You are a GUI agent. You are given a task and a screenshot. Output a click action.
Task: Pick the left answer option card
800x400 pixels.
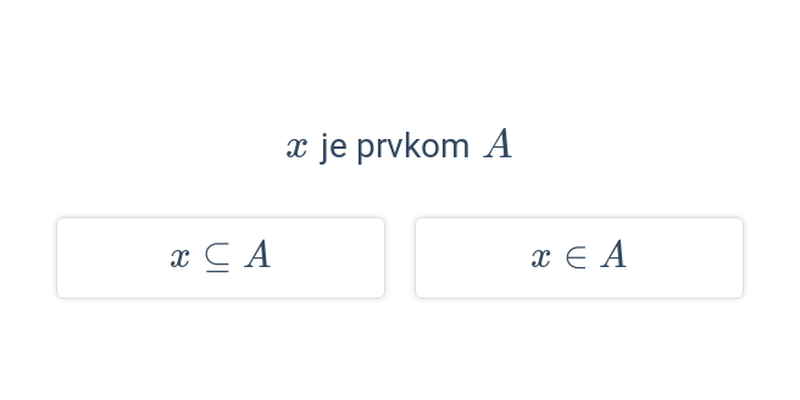220,258
